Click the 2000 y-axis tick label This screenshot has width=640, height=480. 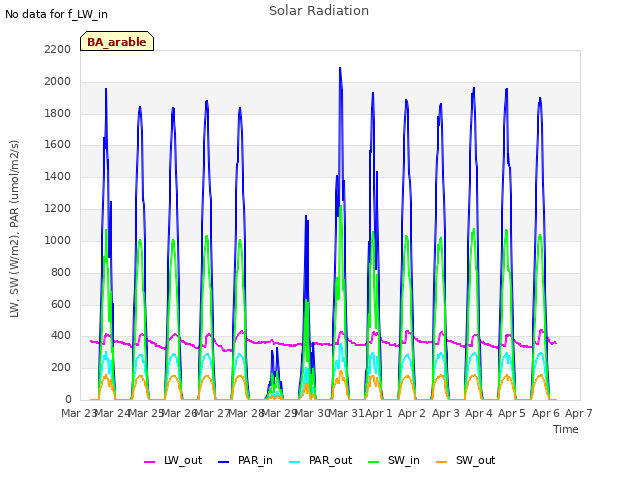[x=58, y=81]
